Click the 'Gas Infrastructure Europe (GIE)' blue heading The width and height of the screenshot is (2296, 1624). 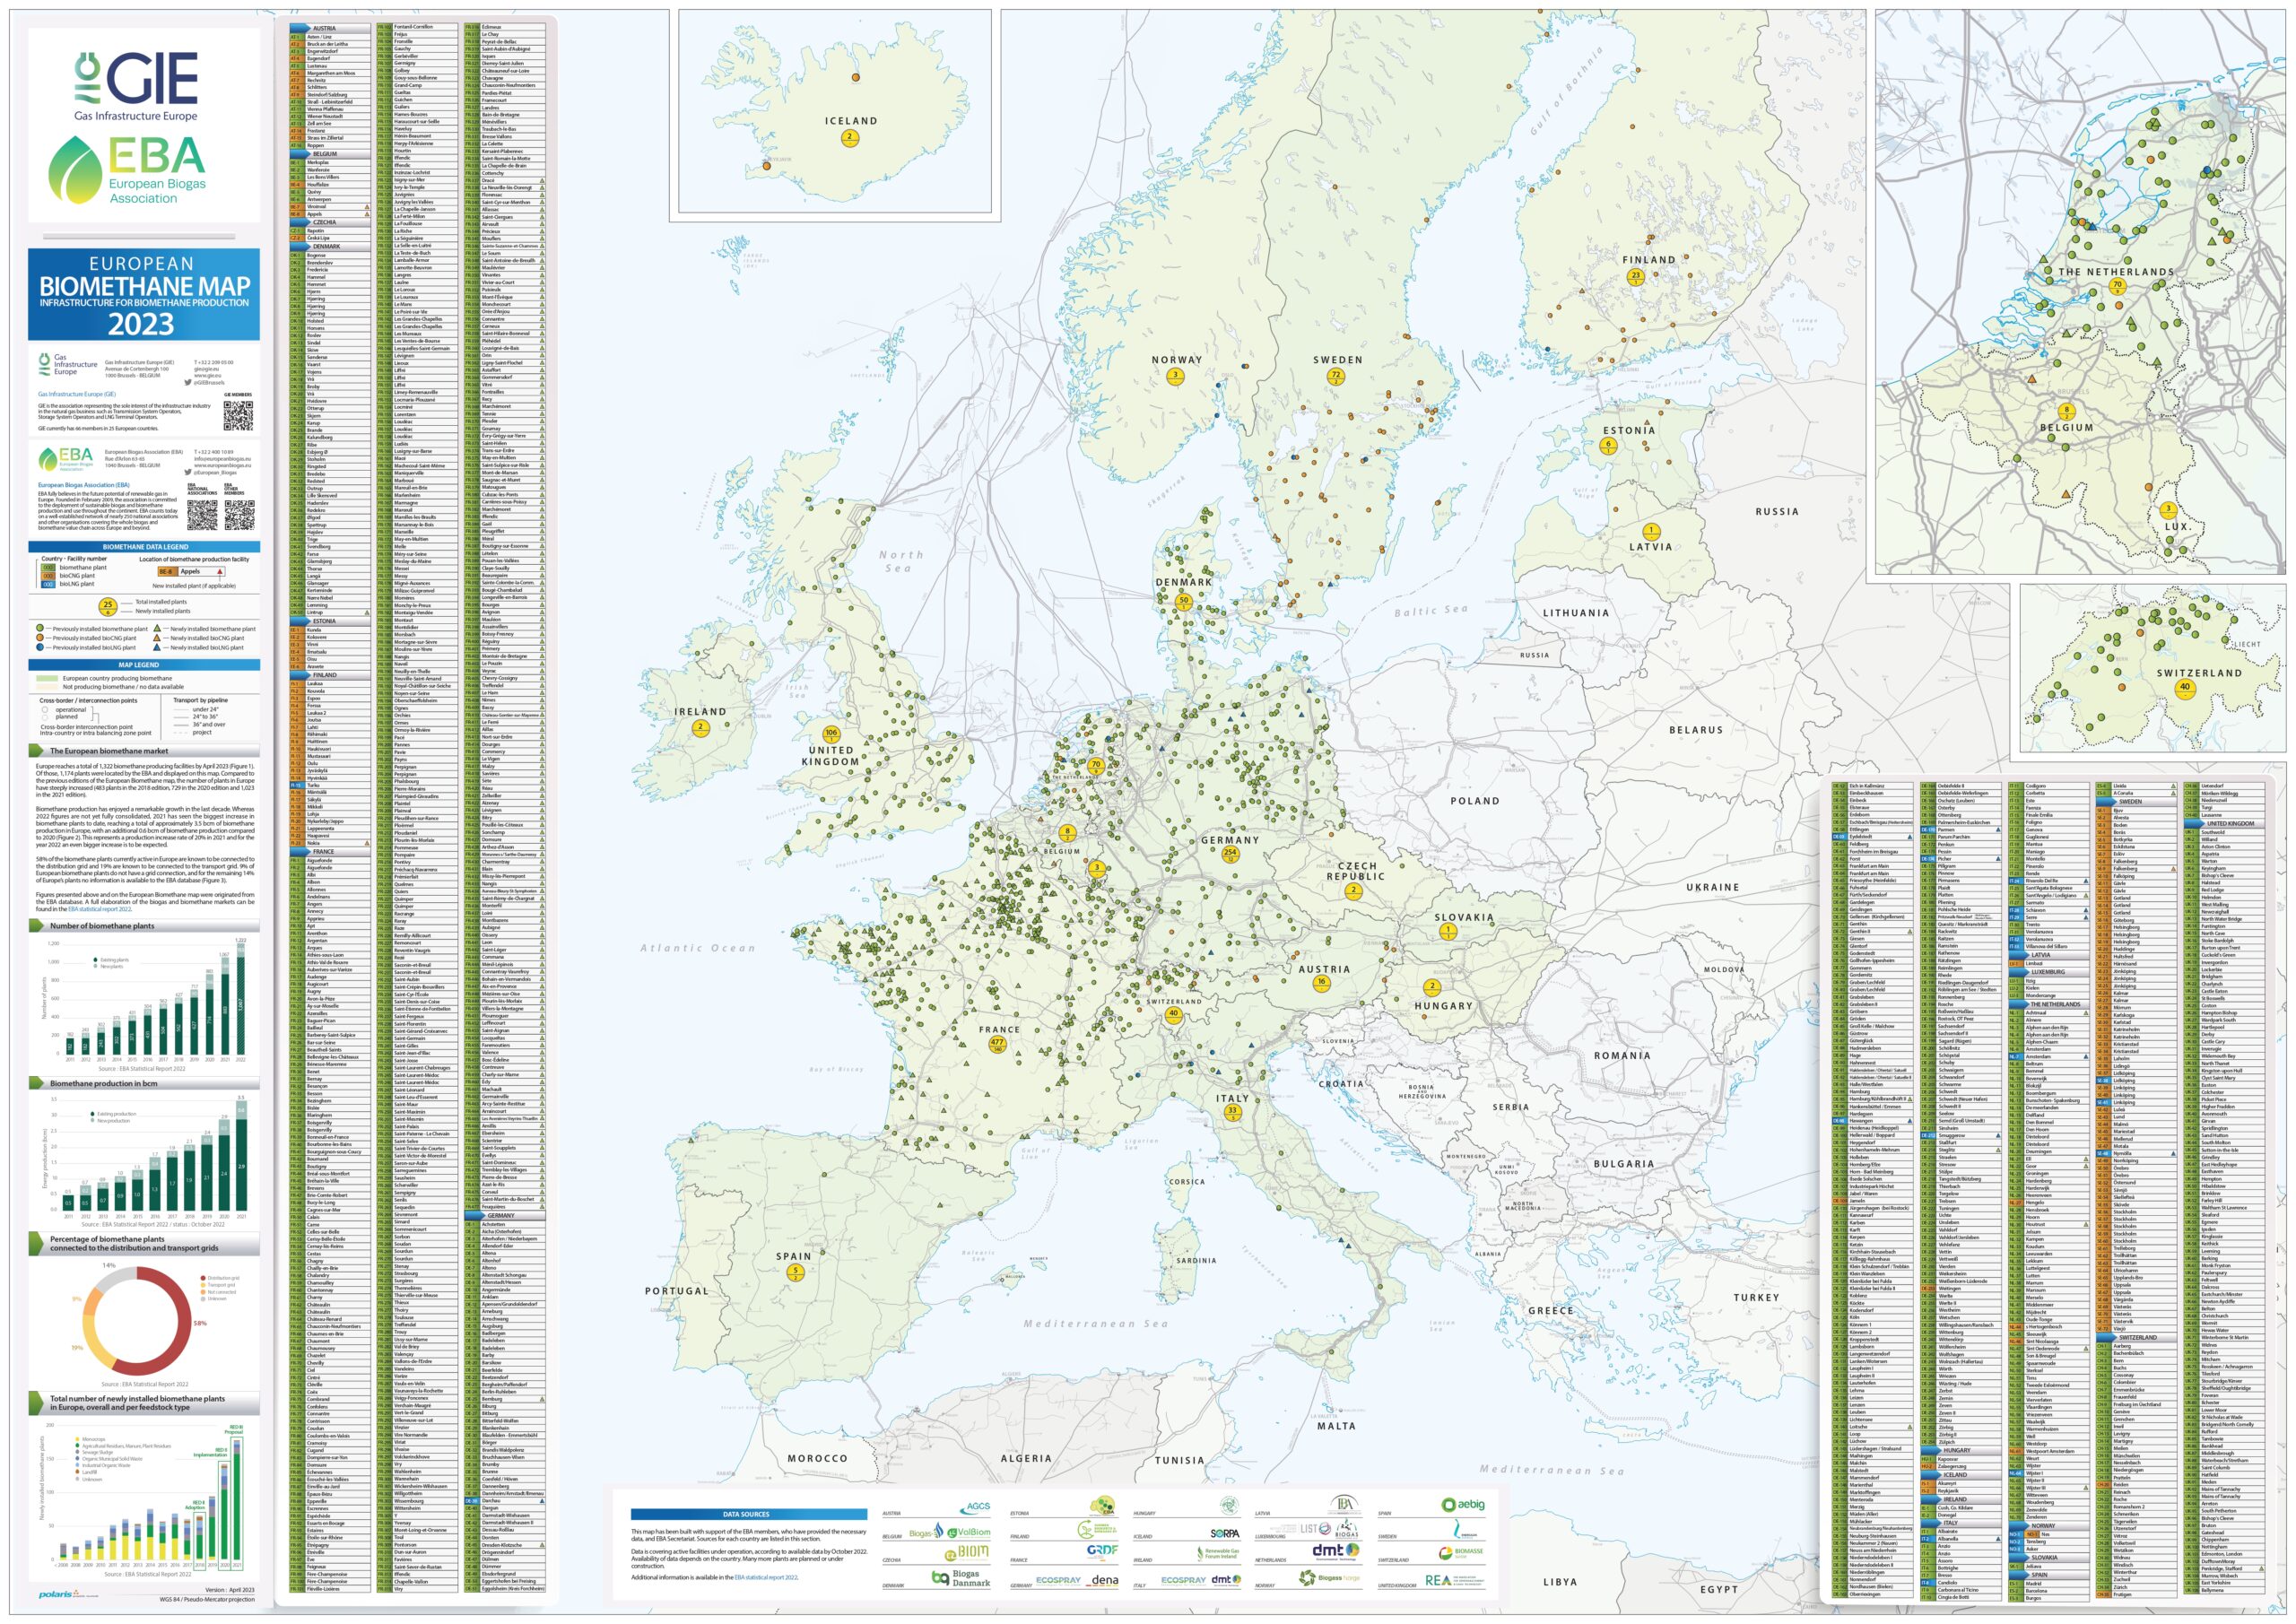pos(77,394)
